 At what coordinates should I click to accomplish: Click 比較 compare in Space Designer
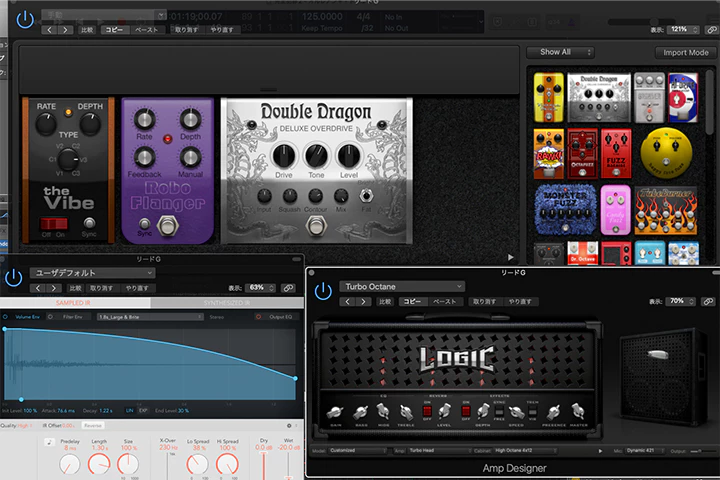(x=76, y=288)
